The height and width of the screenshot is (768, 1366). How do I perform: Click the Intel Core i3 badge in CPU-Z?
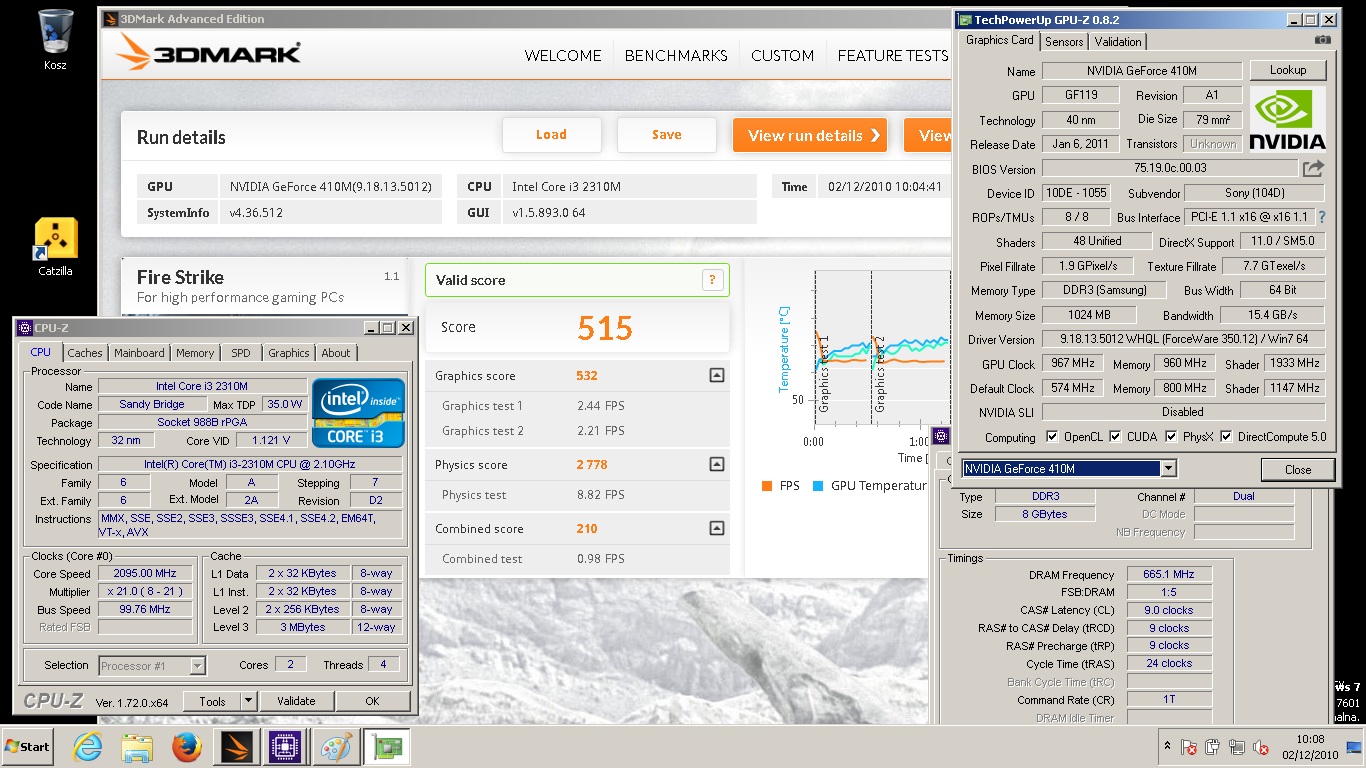coord(358,412)
